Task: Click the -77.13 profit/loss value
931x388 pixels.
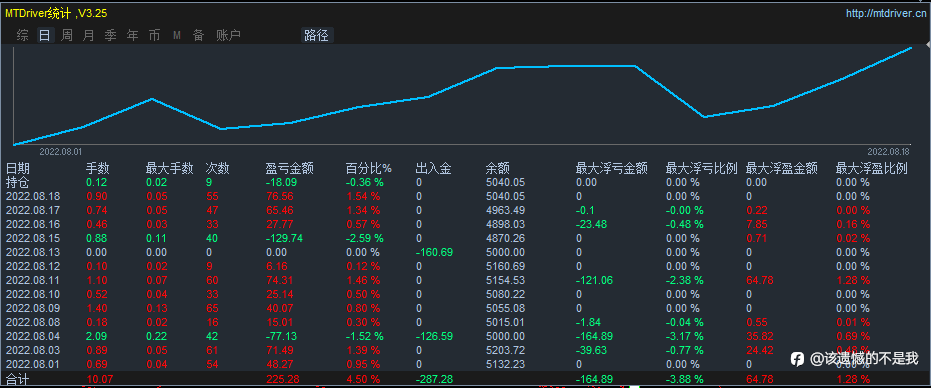Action: click(281, 336)
